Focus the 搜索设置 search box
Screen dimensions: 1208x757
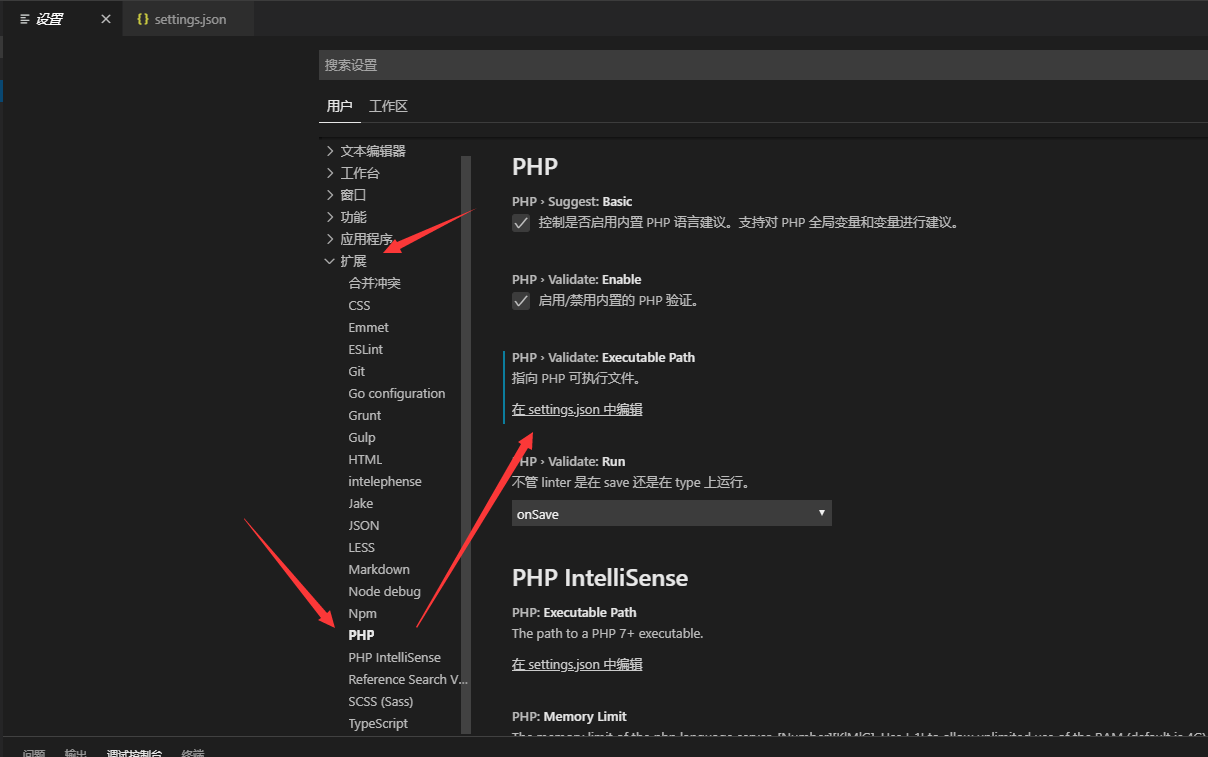click(763, 65)
